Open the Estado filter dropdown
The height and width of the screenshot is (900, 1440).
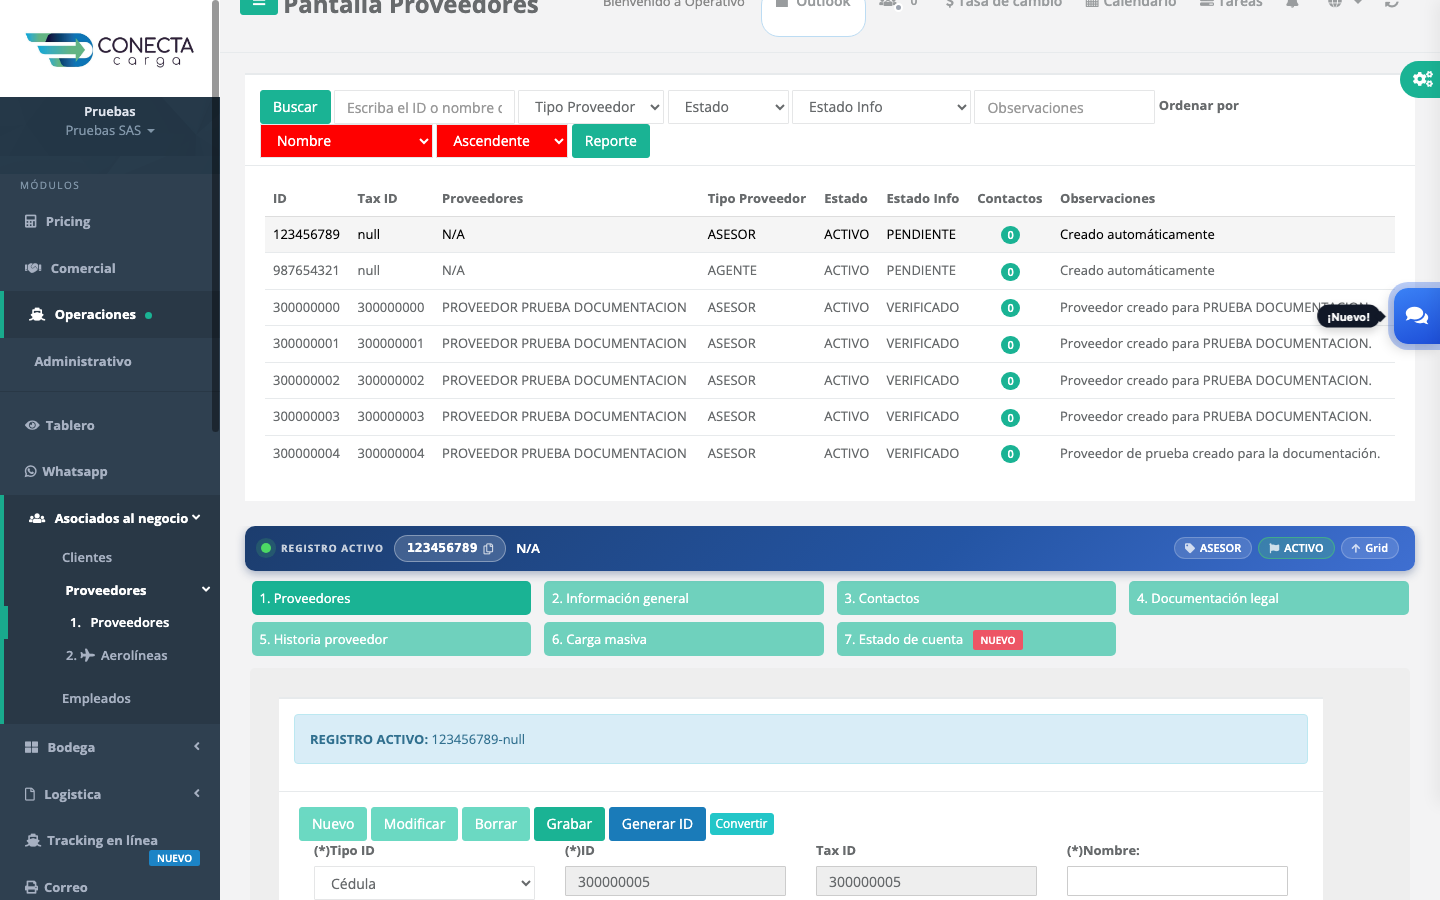[x=729, y=107]
